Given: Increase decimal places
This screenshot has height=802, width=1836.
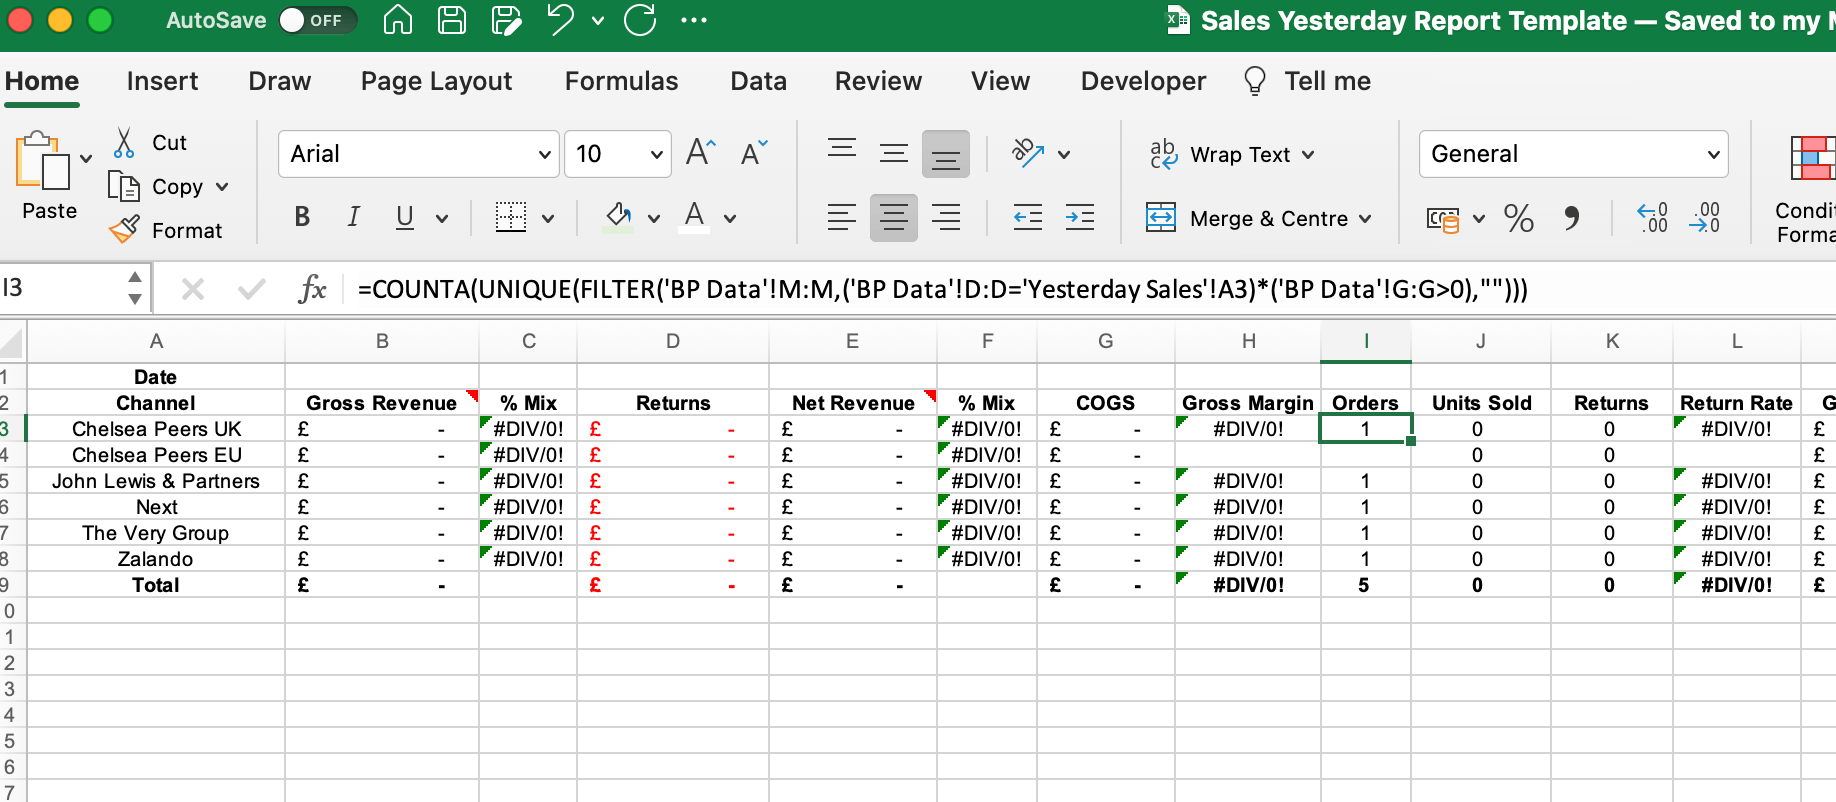Looking at the screenshot, I should coord(1652,218).
